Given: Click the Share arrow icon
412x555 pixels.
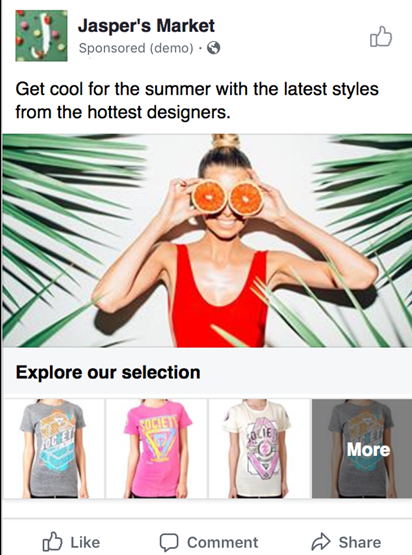Looking at the screenshot, I should click(321, 542).
